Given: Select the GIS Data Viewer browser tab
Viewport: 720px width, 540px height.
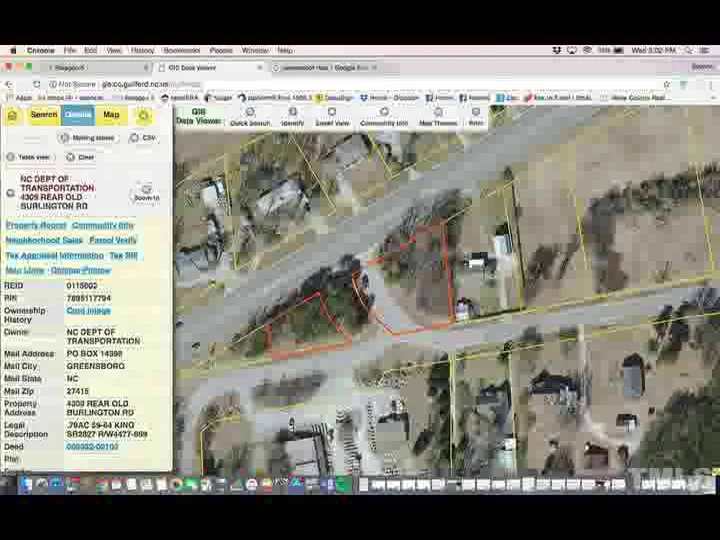Looking at the screenshot, I should click(209, 68).
